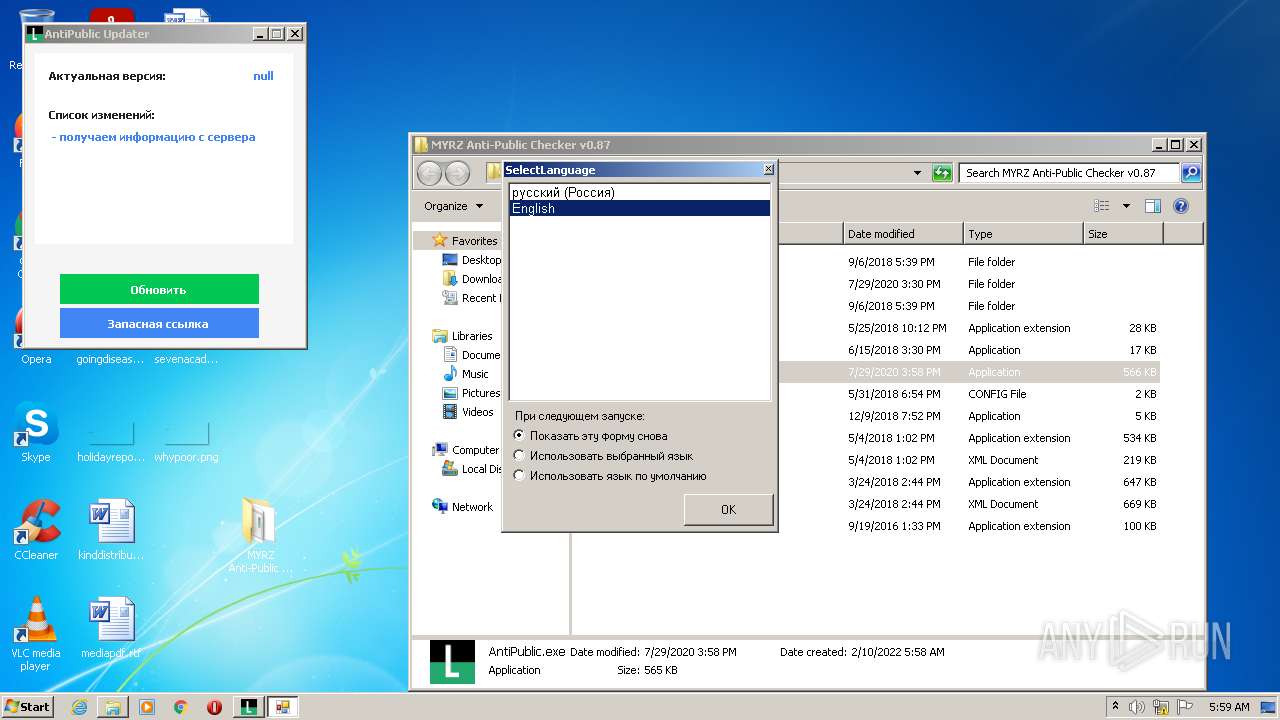
Task: Click the taskbar clock 5:59 AM
Action: 1229,707
